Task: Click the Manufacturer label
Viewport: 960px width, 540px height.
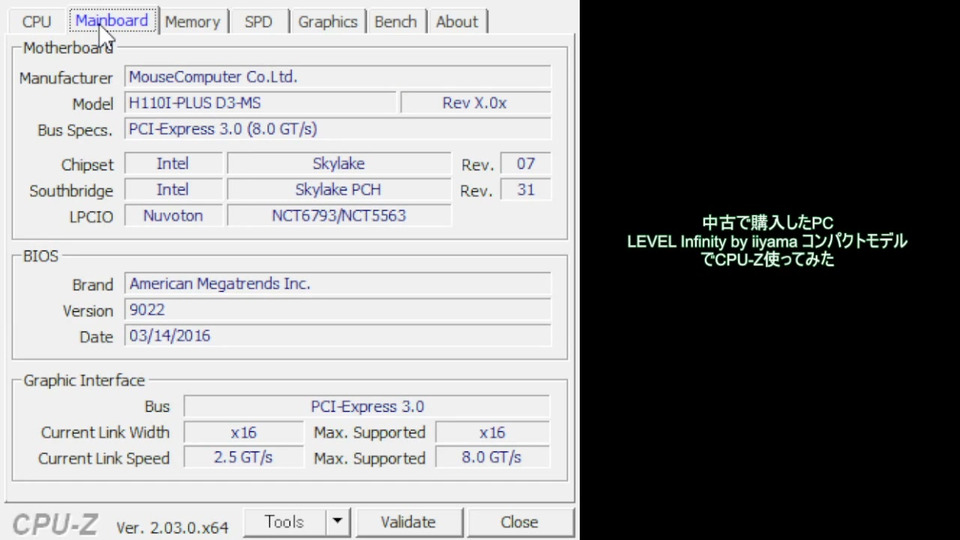Action: [x=66, y=78]
